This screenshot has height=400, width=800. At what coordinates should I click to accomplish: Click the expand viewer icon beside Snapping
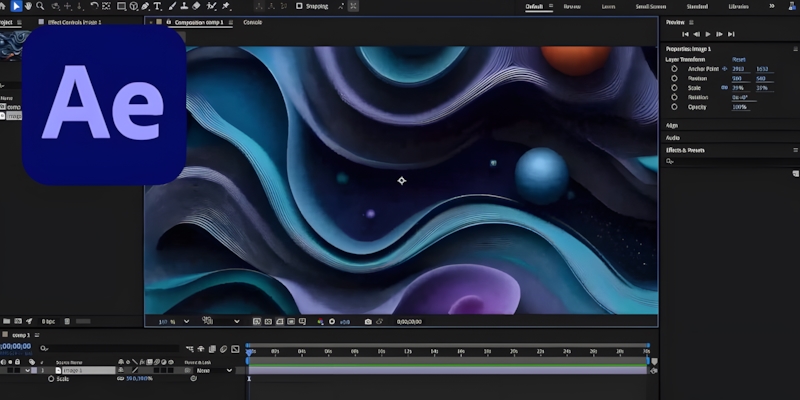[x=353, y=6]
